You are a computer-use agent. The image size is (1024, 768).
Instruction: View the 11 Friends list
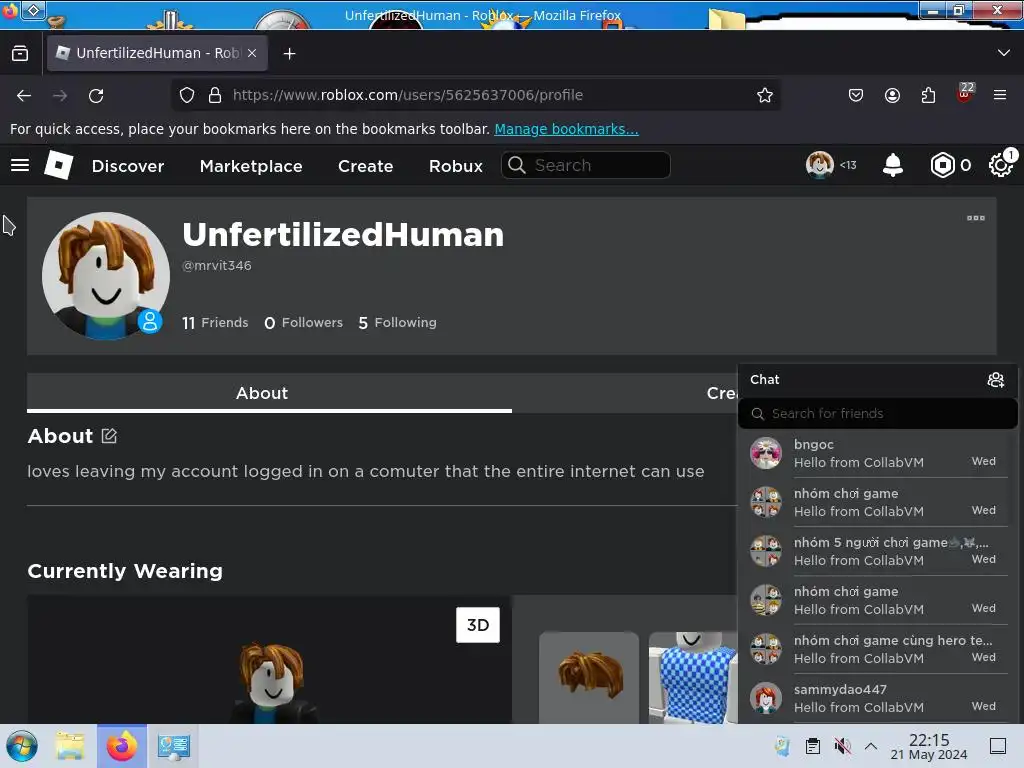(x=215, y=323)
